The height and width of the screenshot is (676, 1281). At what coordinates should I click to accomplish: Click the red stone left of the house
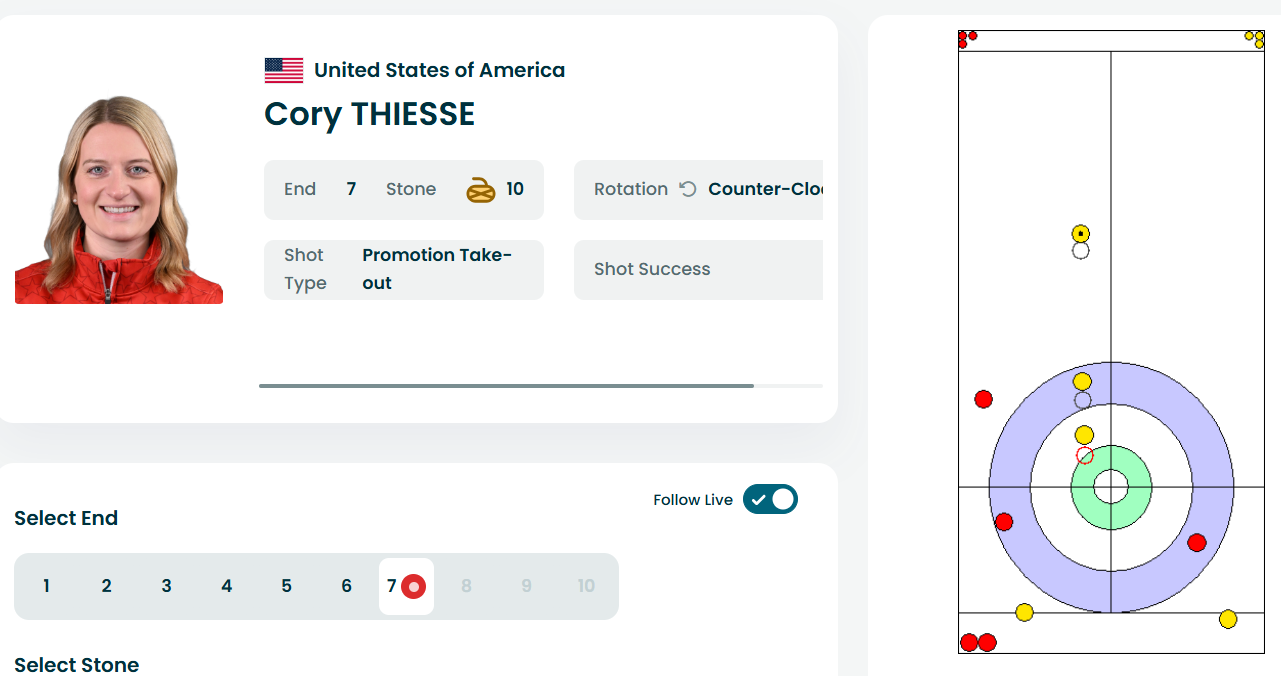984,399
